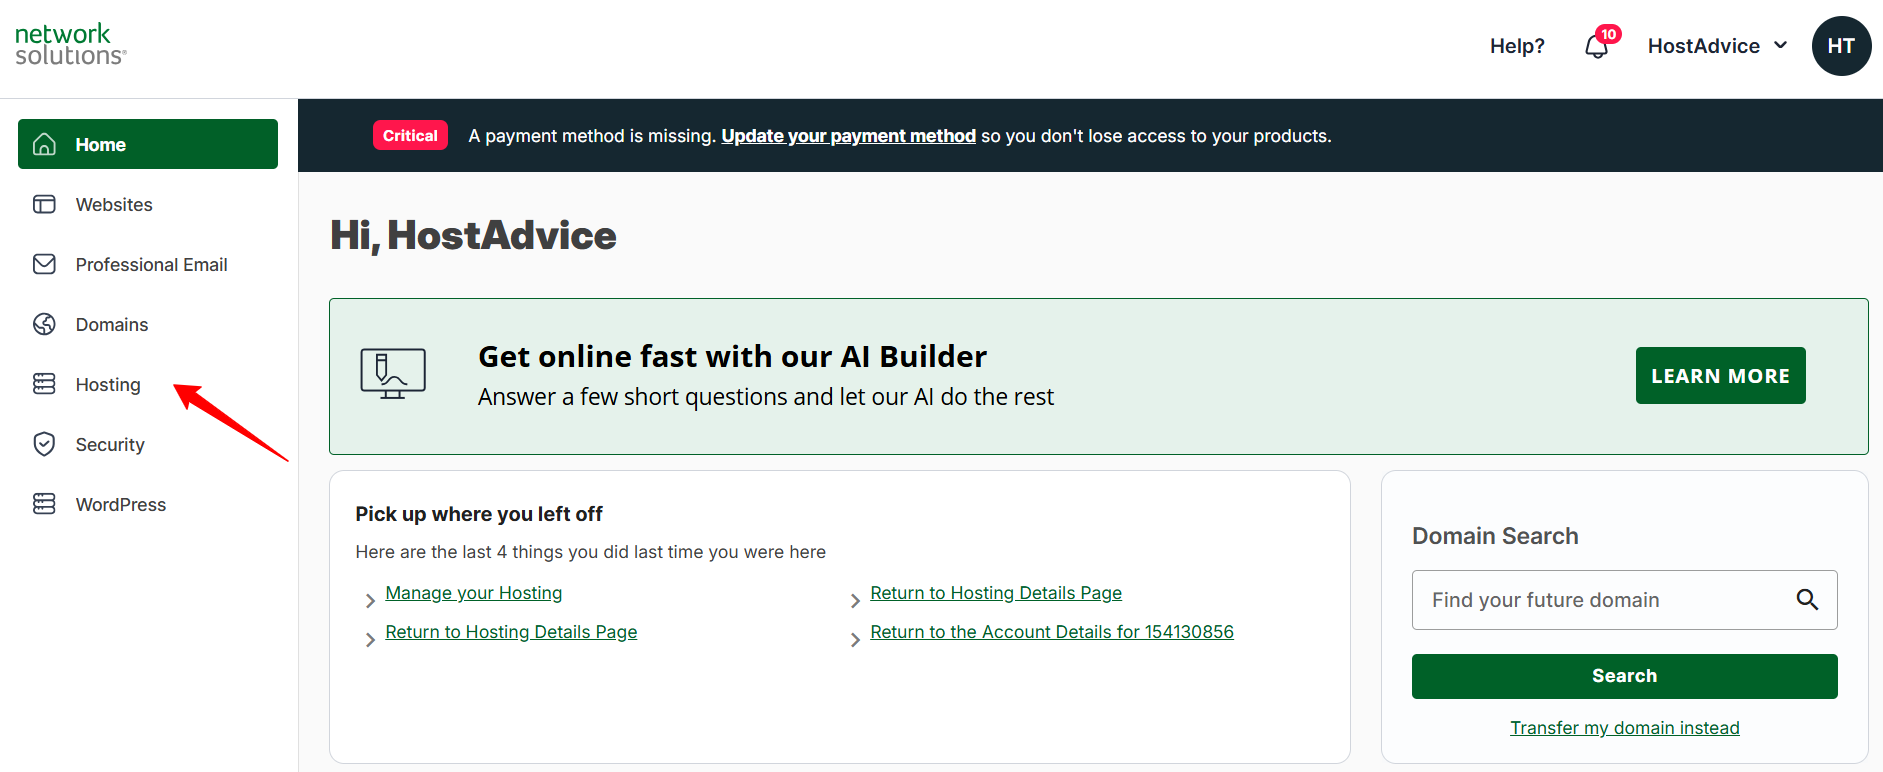Click the Domains globe icon
The width and height of the screenshot is (1883, 772).
pyautogui.click(x=44, y=324)
